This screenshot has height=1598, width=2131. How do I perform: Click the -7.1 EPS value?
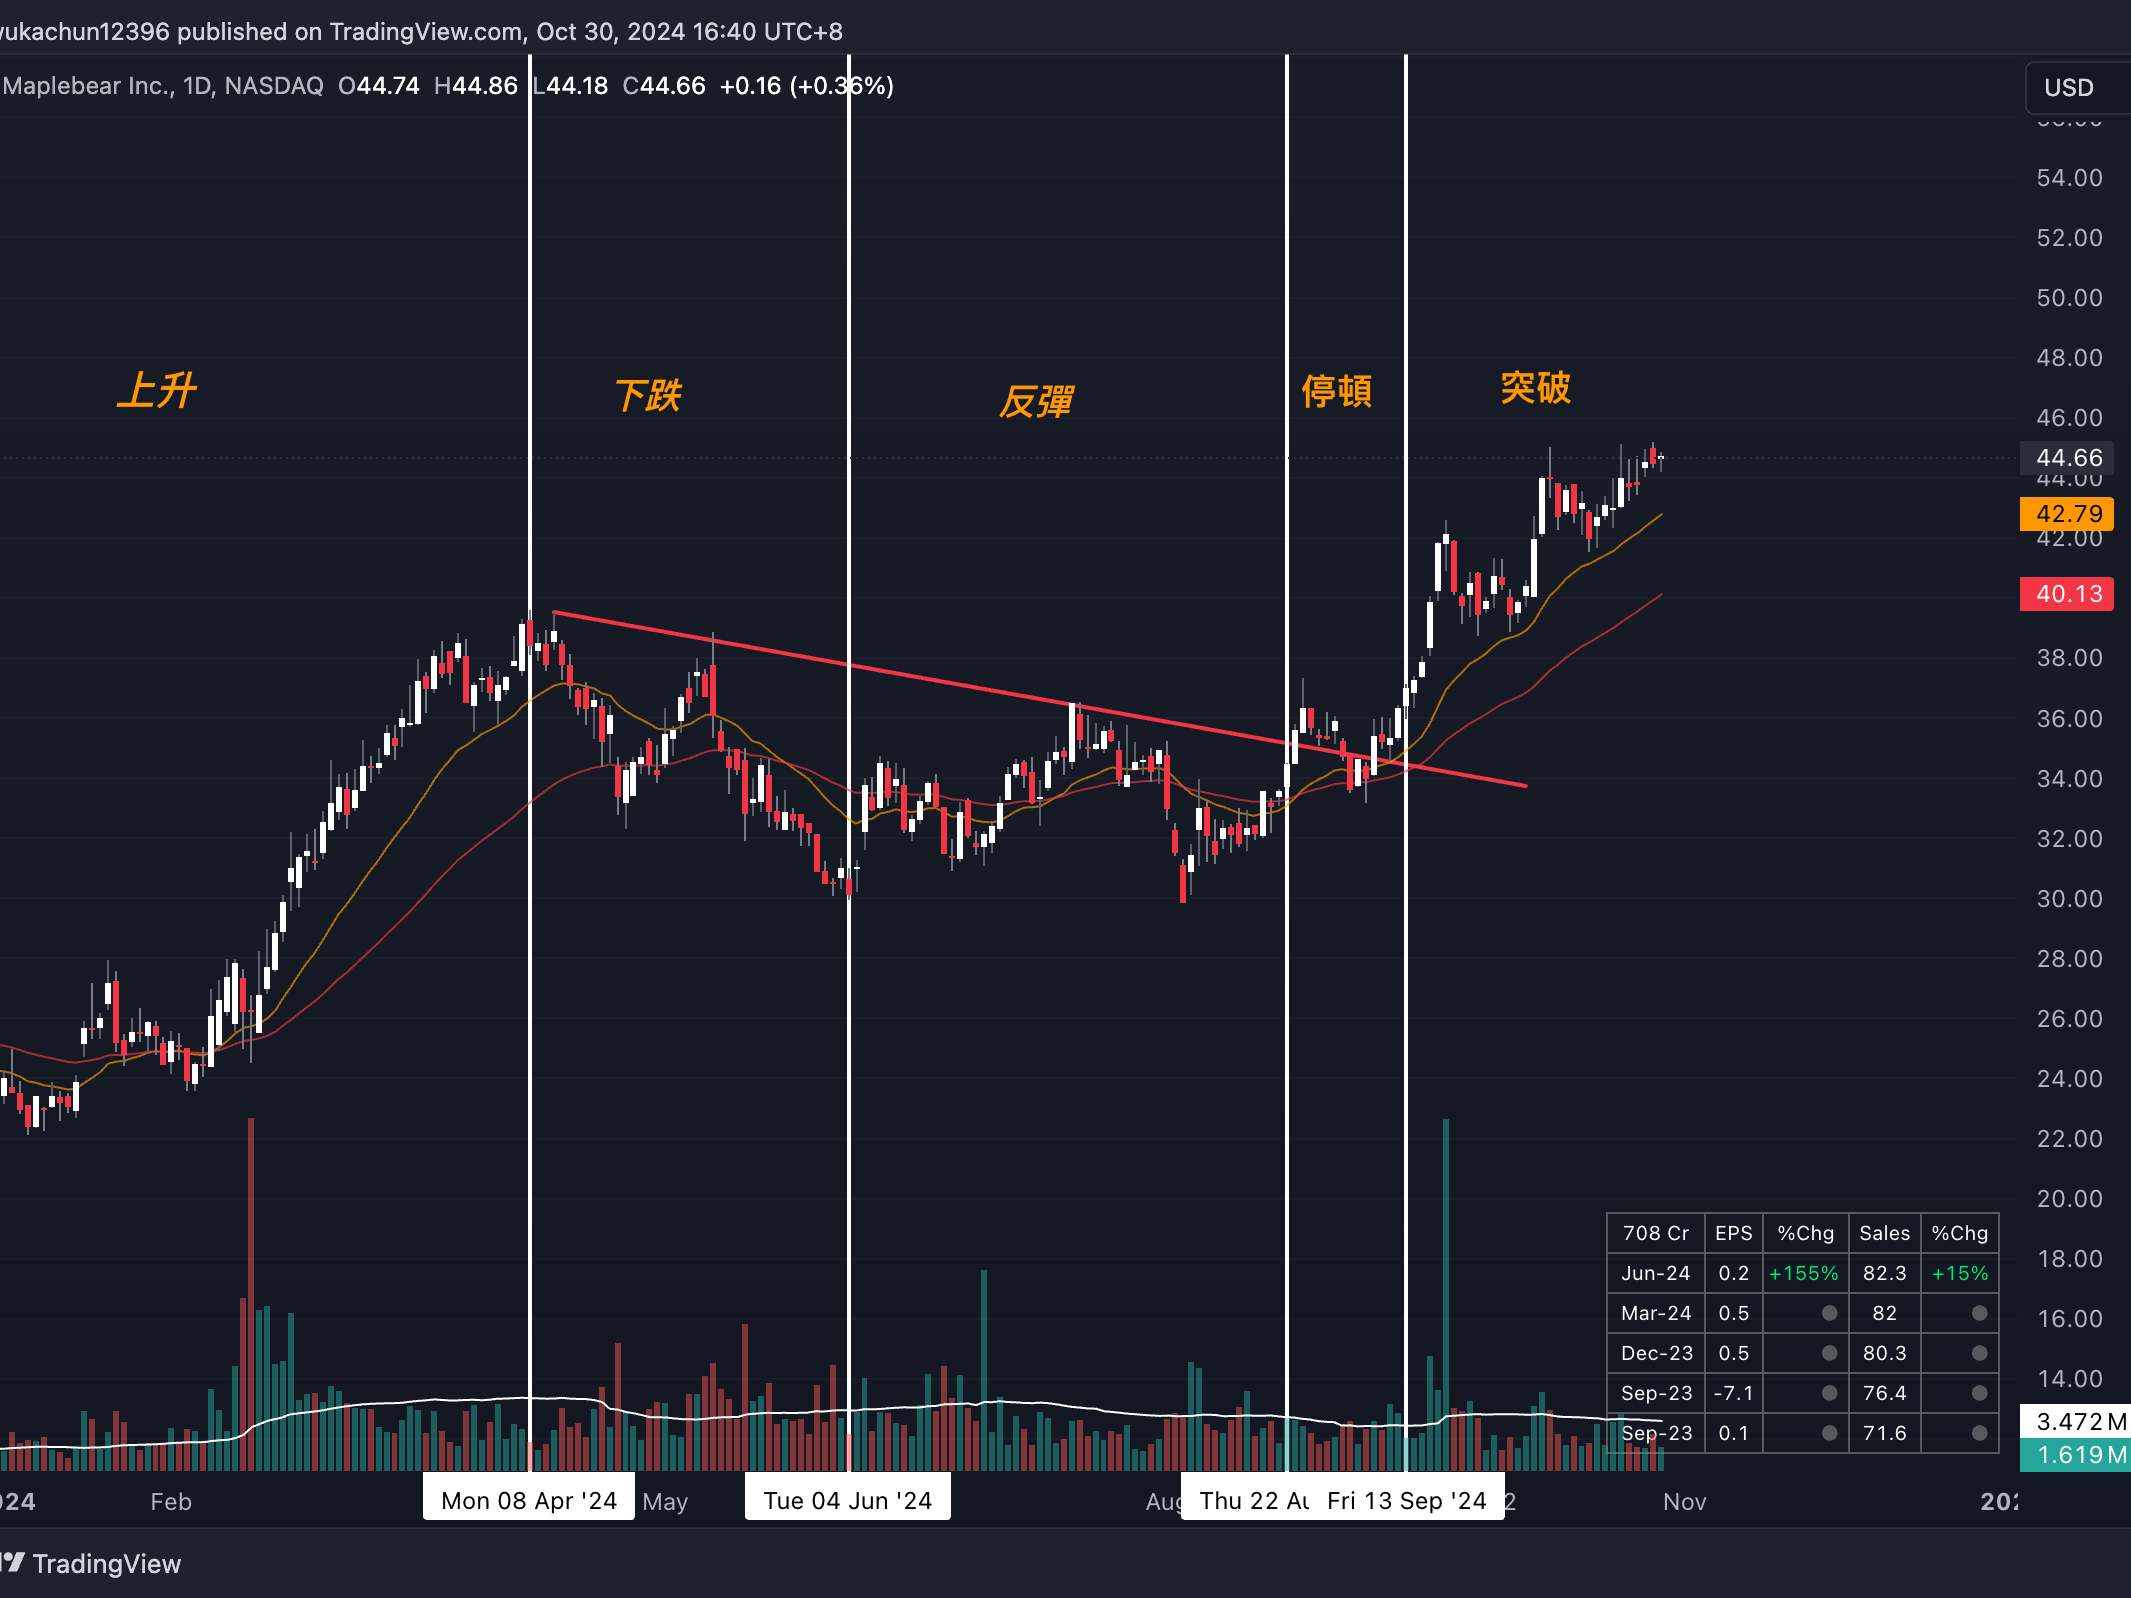pos(1733,1393)
